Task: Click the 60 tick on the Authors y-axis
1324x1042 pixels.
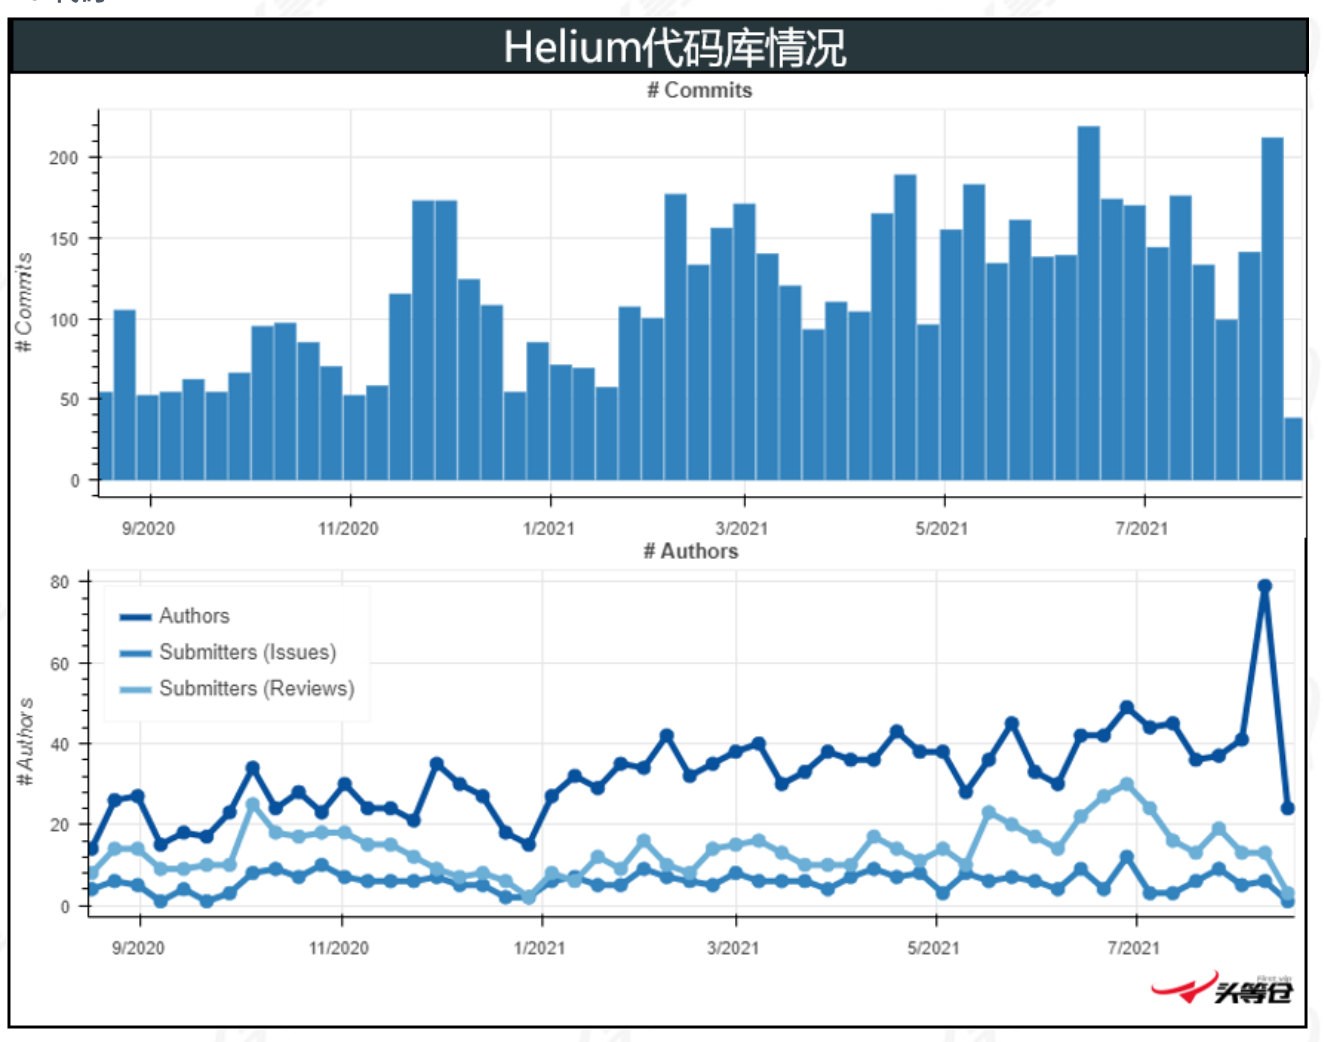Action: (60, 663)
